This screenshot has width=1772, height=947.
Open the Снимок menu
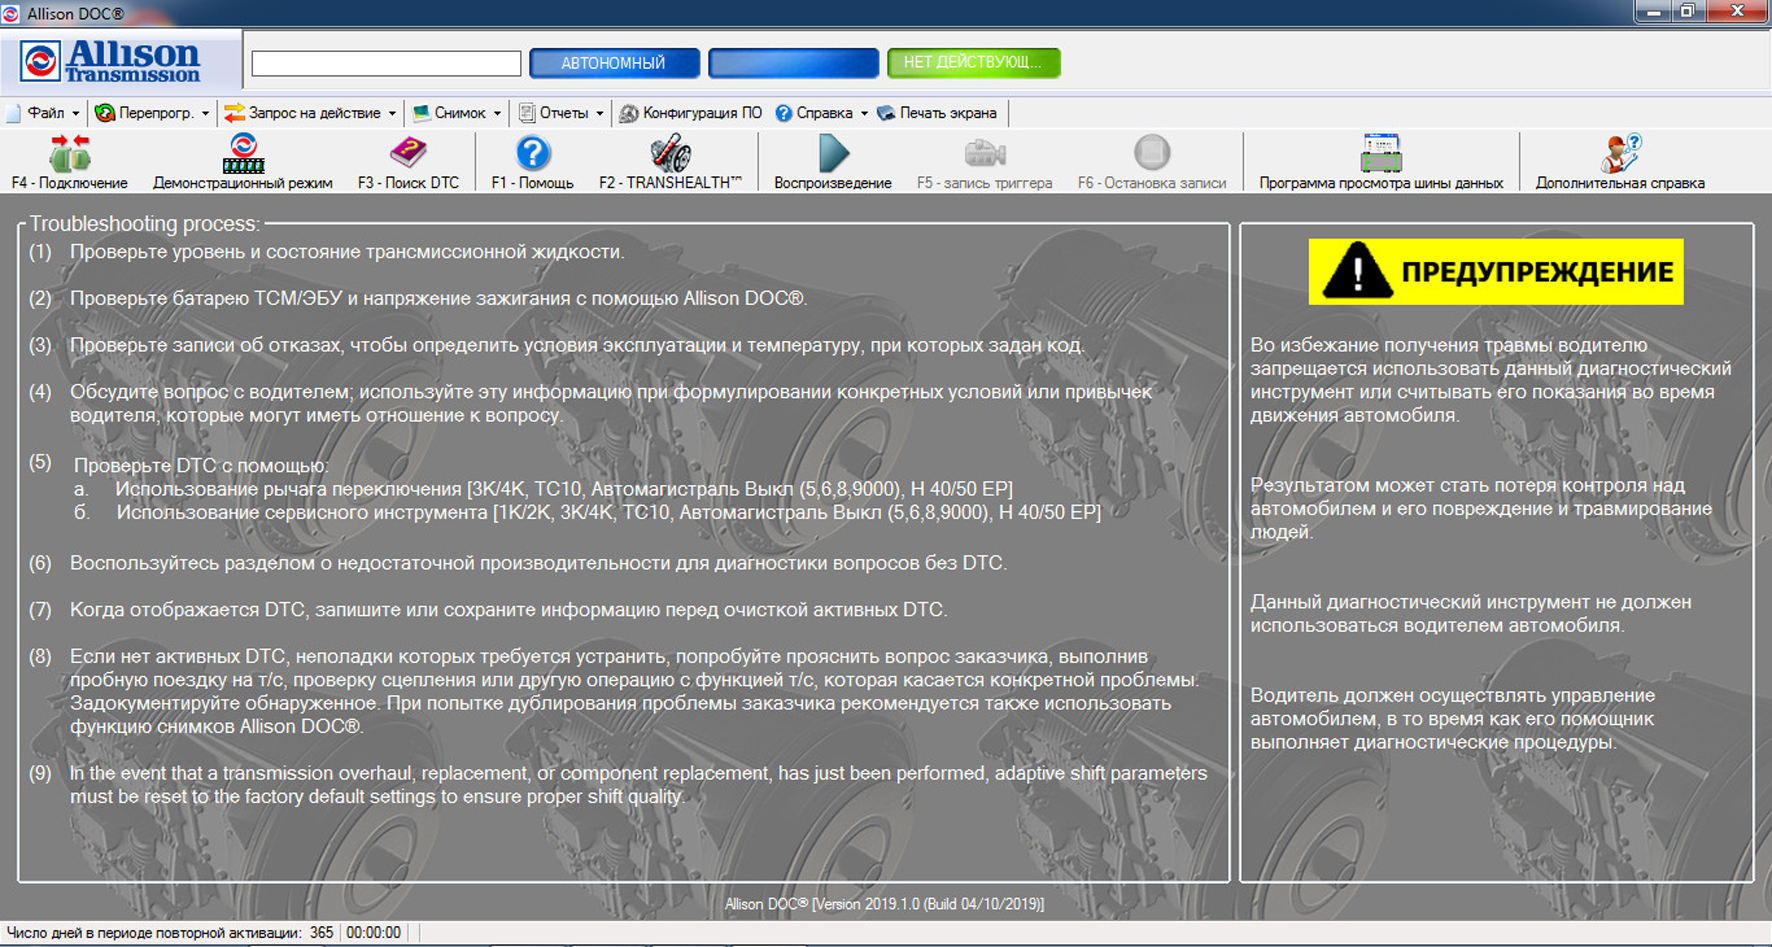(459, 113)
